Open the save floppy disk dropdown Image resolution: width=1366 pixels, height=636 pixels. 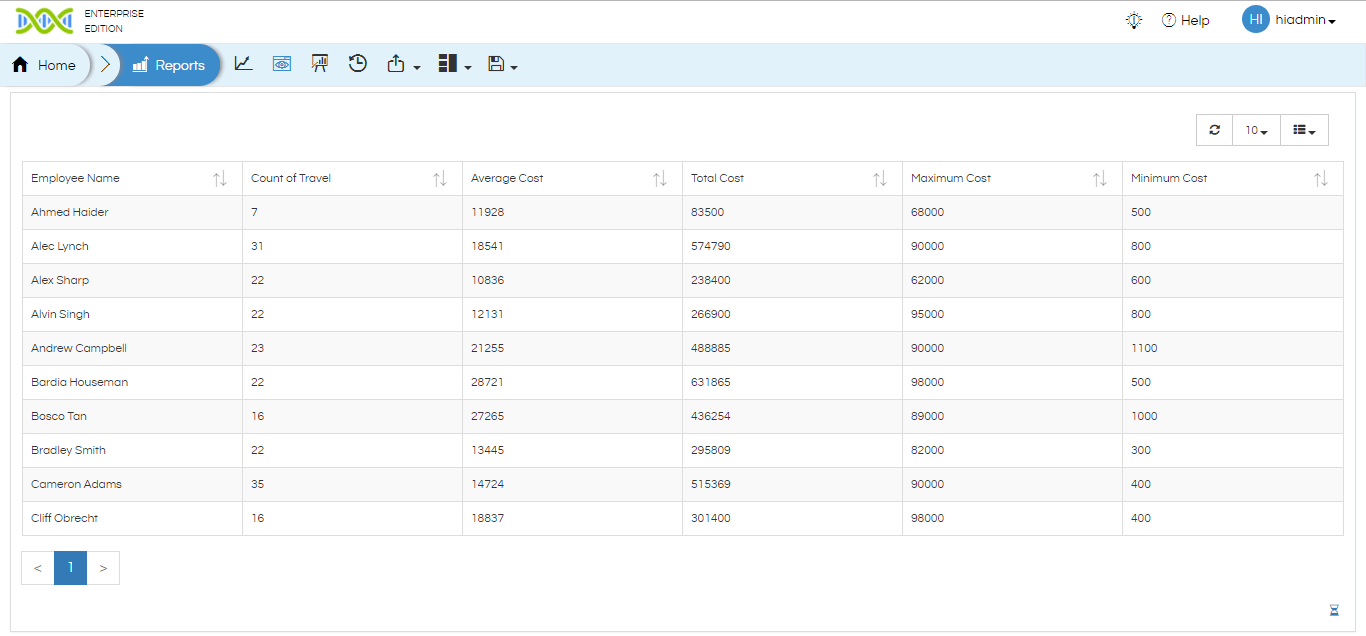[502, 65]
